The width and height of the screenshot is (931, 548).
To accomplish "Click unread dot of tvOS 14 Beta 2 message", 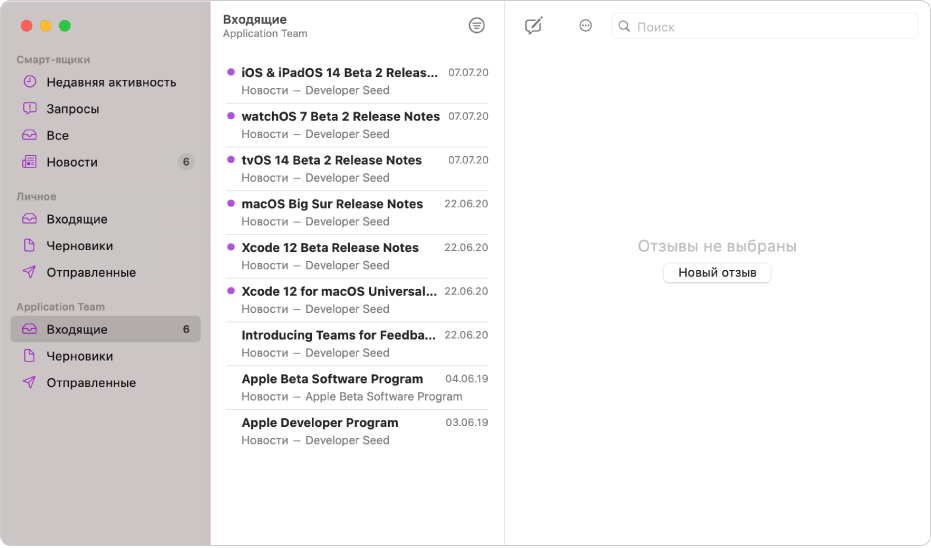I will point(231,160).
